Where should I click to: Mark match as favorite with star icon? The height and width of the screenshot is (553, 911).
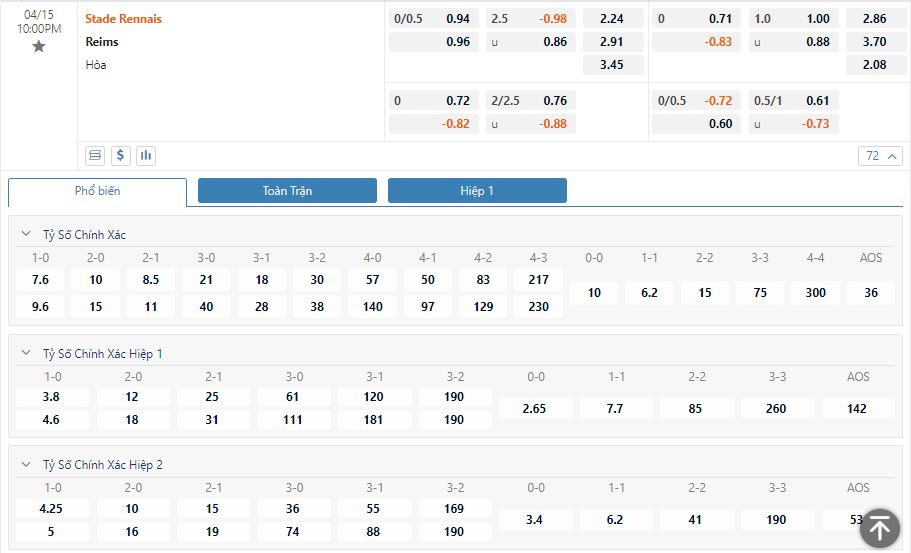click(39, 46)
